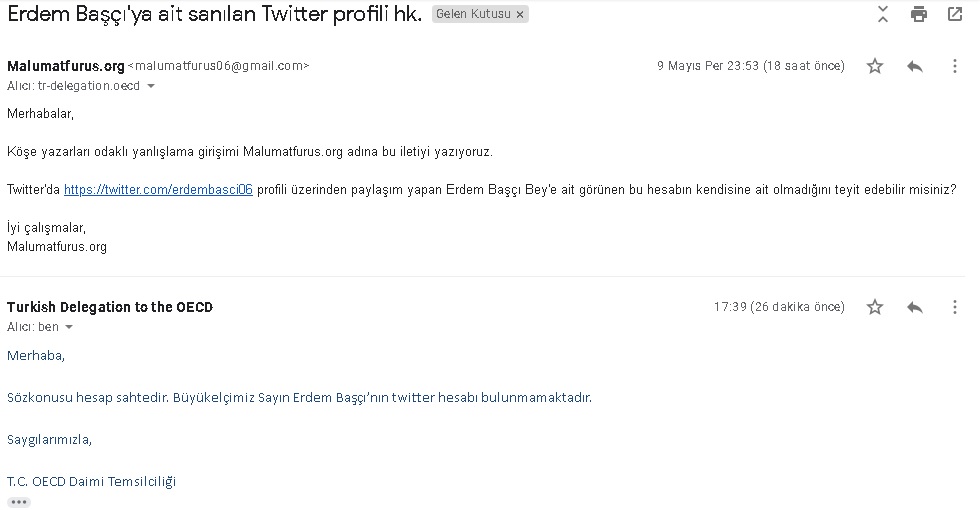The width and height of the screenshot is (980, 510).
Task: Click the Gelen Kutusu label chip
Action: click(x=472, y=15)
